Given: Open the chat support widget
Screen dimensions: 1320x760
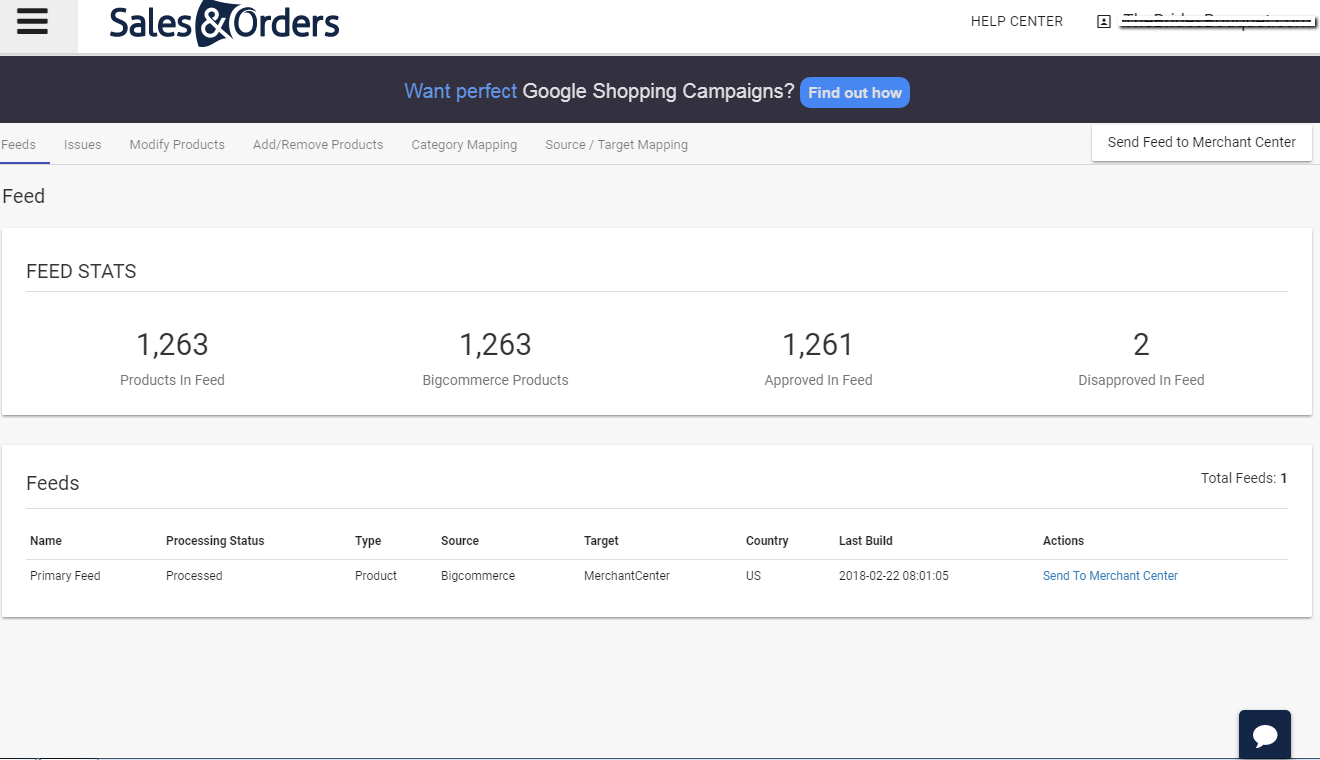Looking at the screenshot, I should pyautogui.click(x=1265, y=735).
